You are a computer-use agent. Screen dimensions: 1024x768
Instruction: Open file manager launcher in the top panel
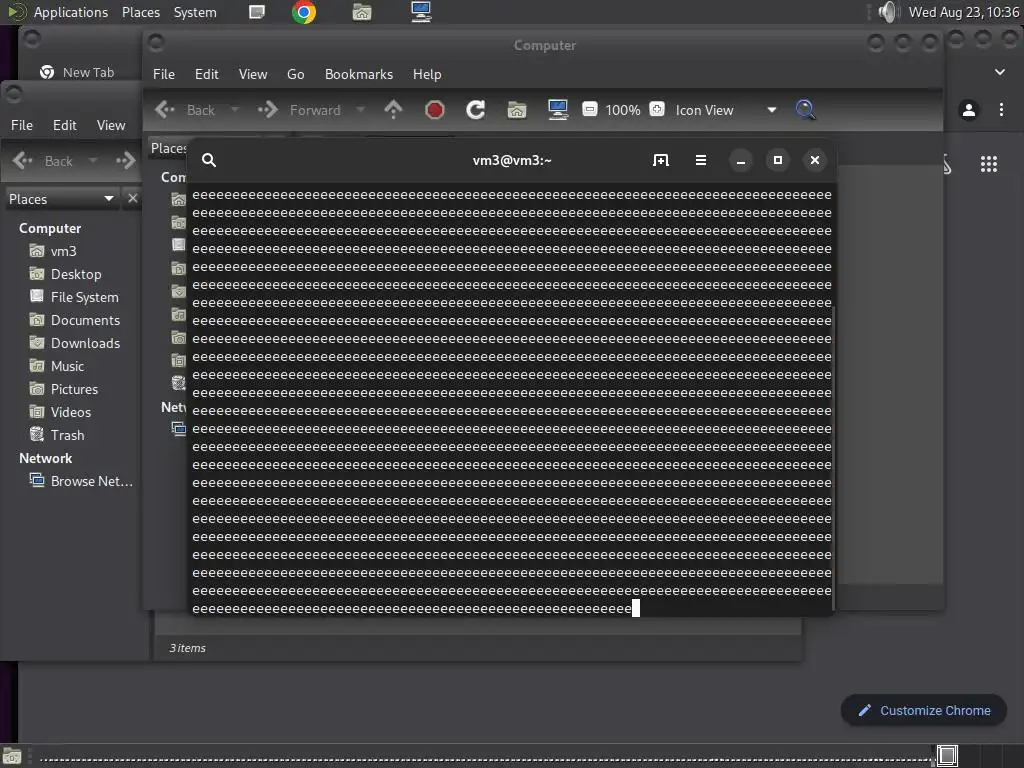point(362,12)
